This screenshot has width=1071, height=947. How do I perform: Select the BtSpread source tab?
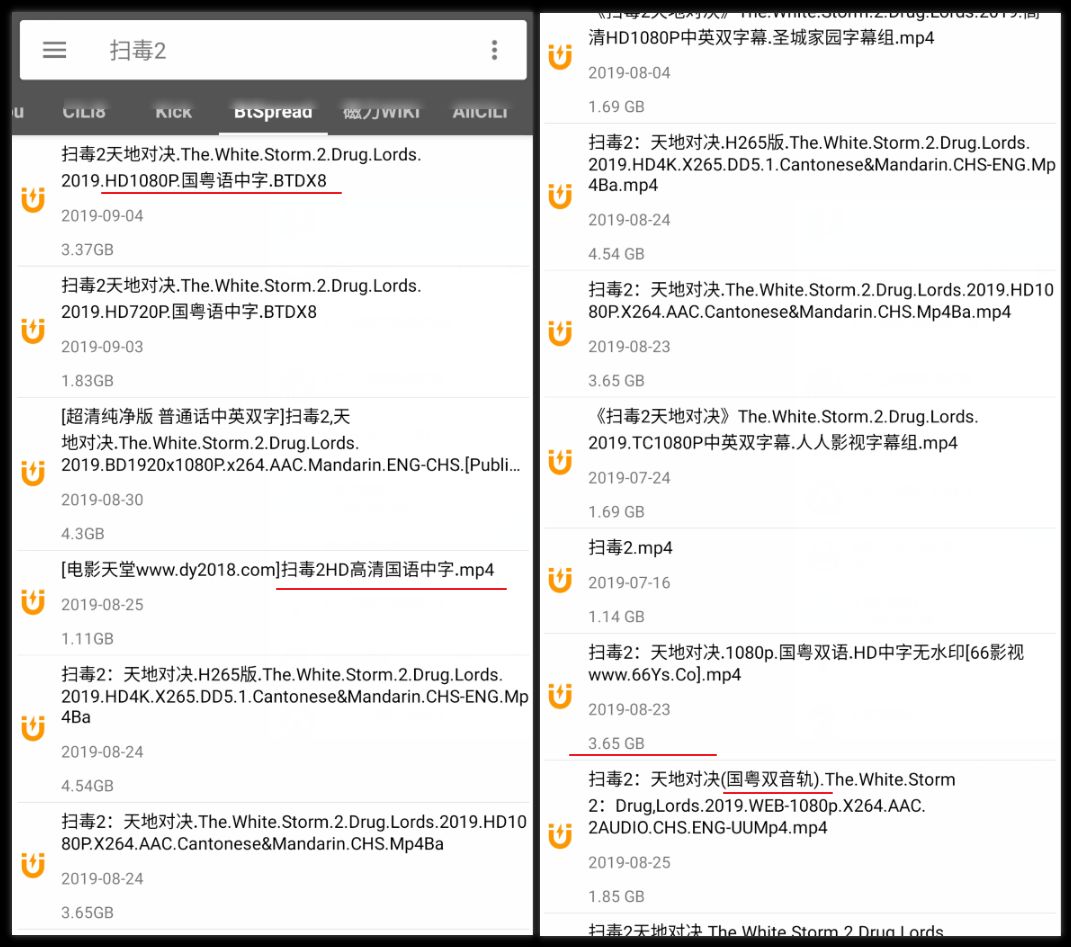[273, 112]
